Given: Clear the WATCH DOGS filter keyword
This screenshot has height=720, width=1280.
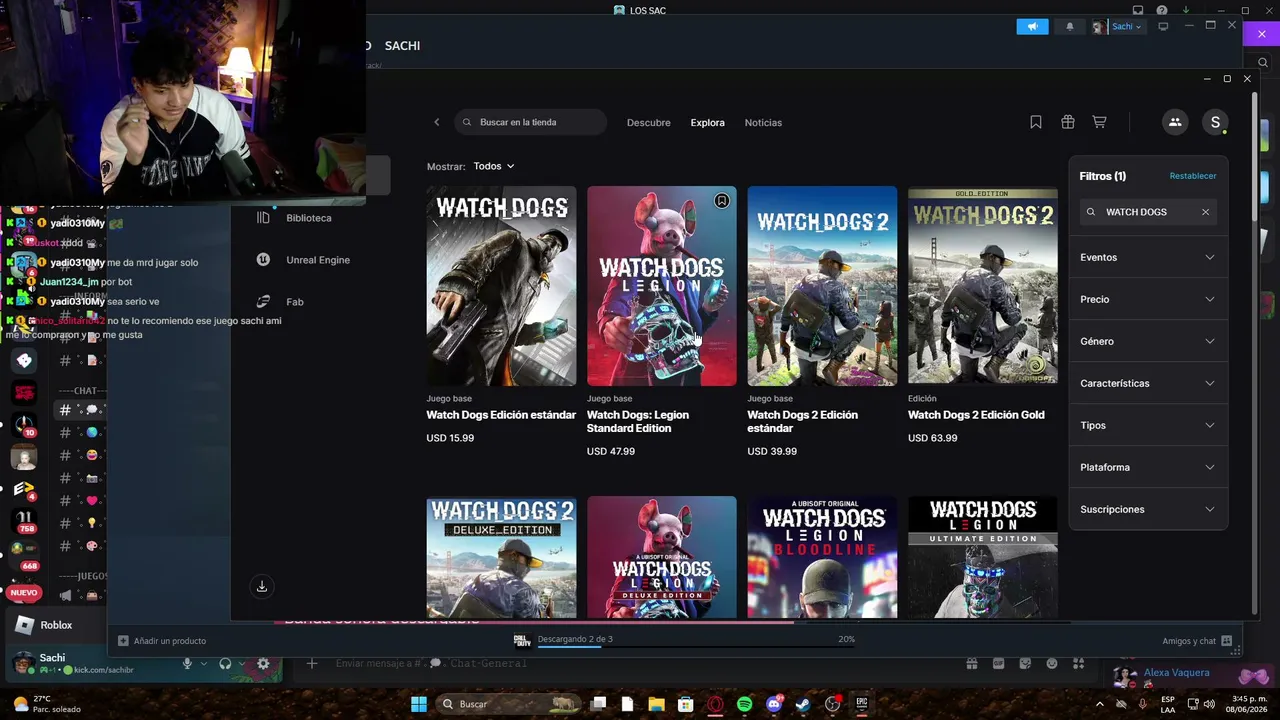Looking at the screenshot, I should [x=1205, y=212].
